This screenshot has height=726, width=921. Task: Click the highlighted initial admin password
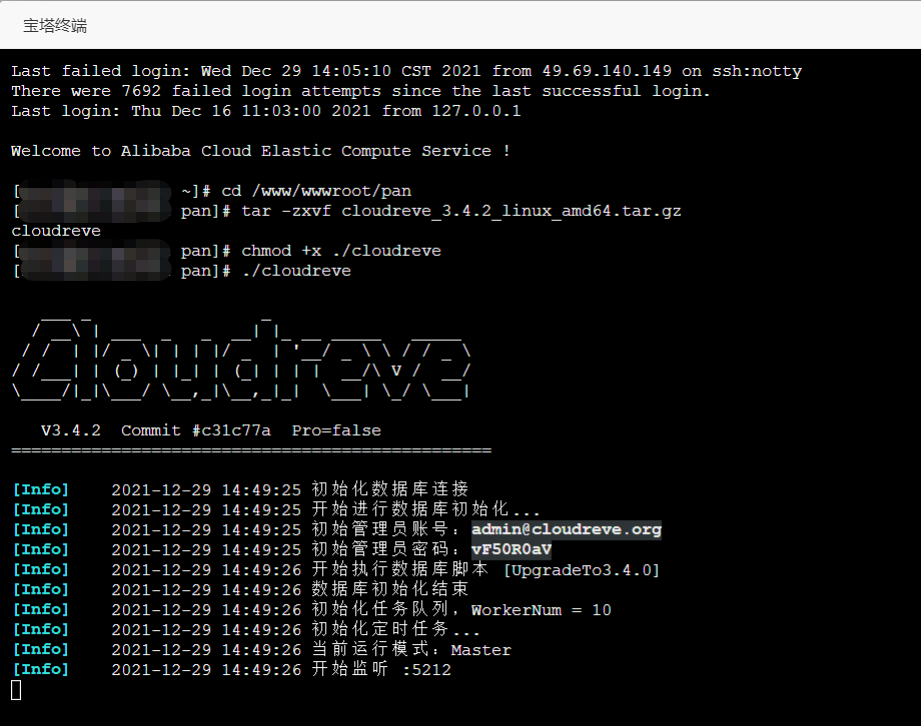point(511,549)
